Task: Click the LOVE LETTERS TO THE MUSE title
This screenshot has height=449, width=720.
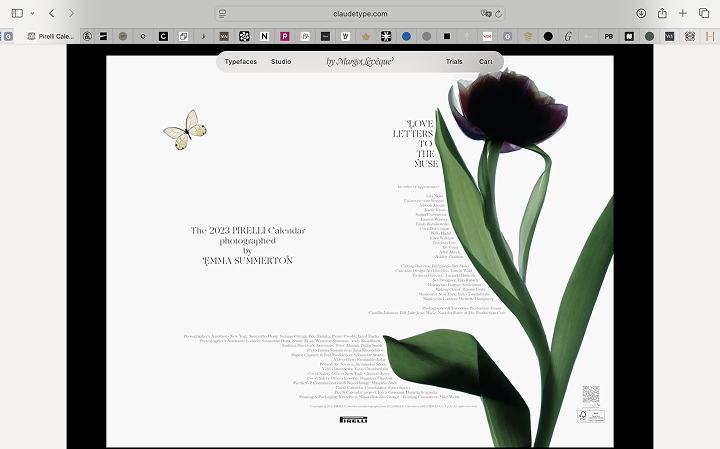Action: tap(416, 143)
